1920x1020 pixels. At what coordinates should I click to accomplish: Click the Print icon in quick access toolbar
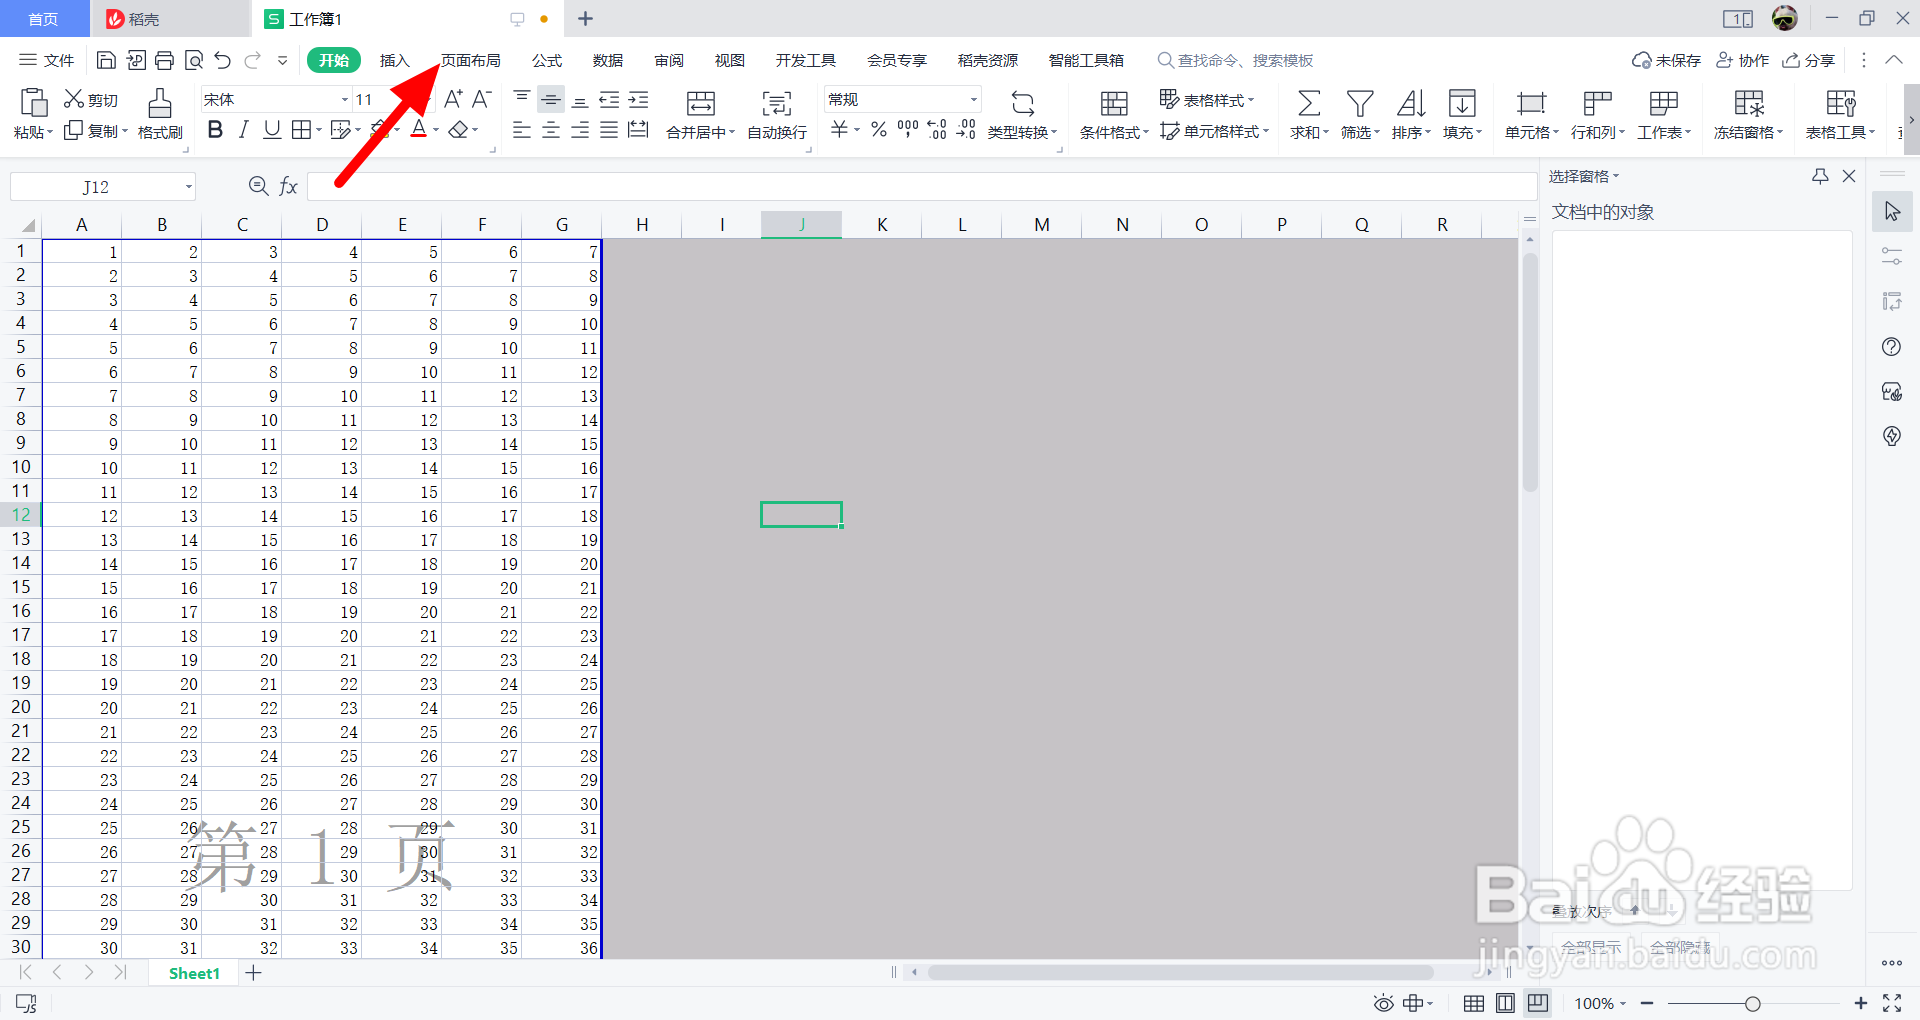pos(165,60)
